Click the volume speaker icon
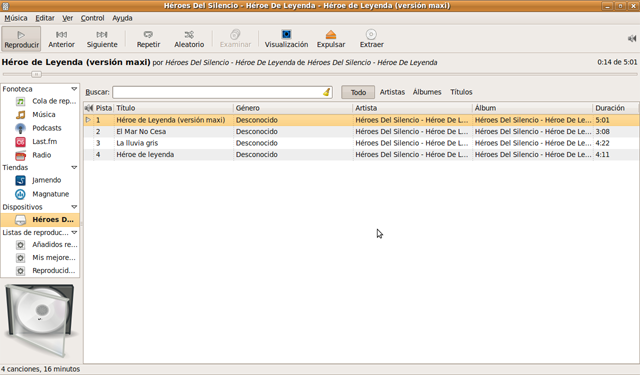 (x=632, y=38)
